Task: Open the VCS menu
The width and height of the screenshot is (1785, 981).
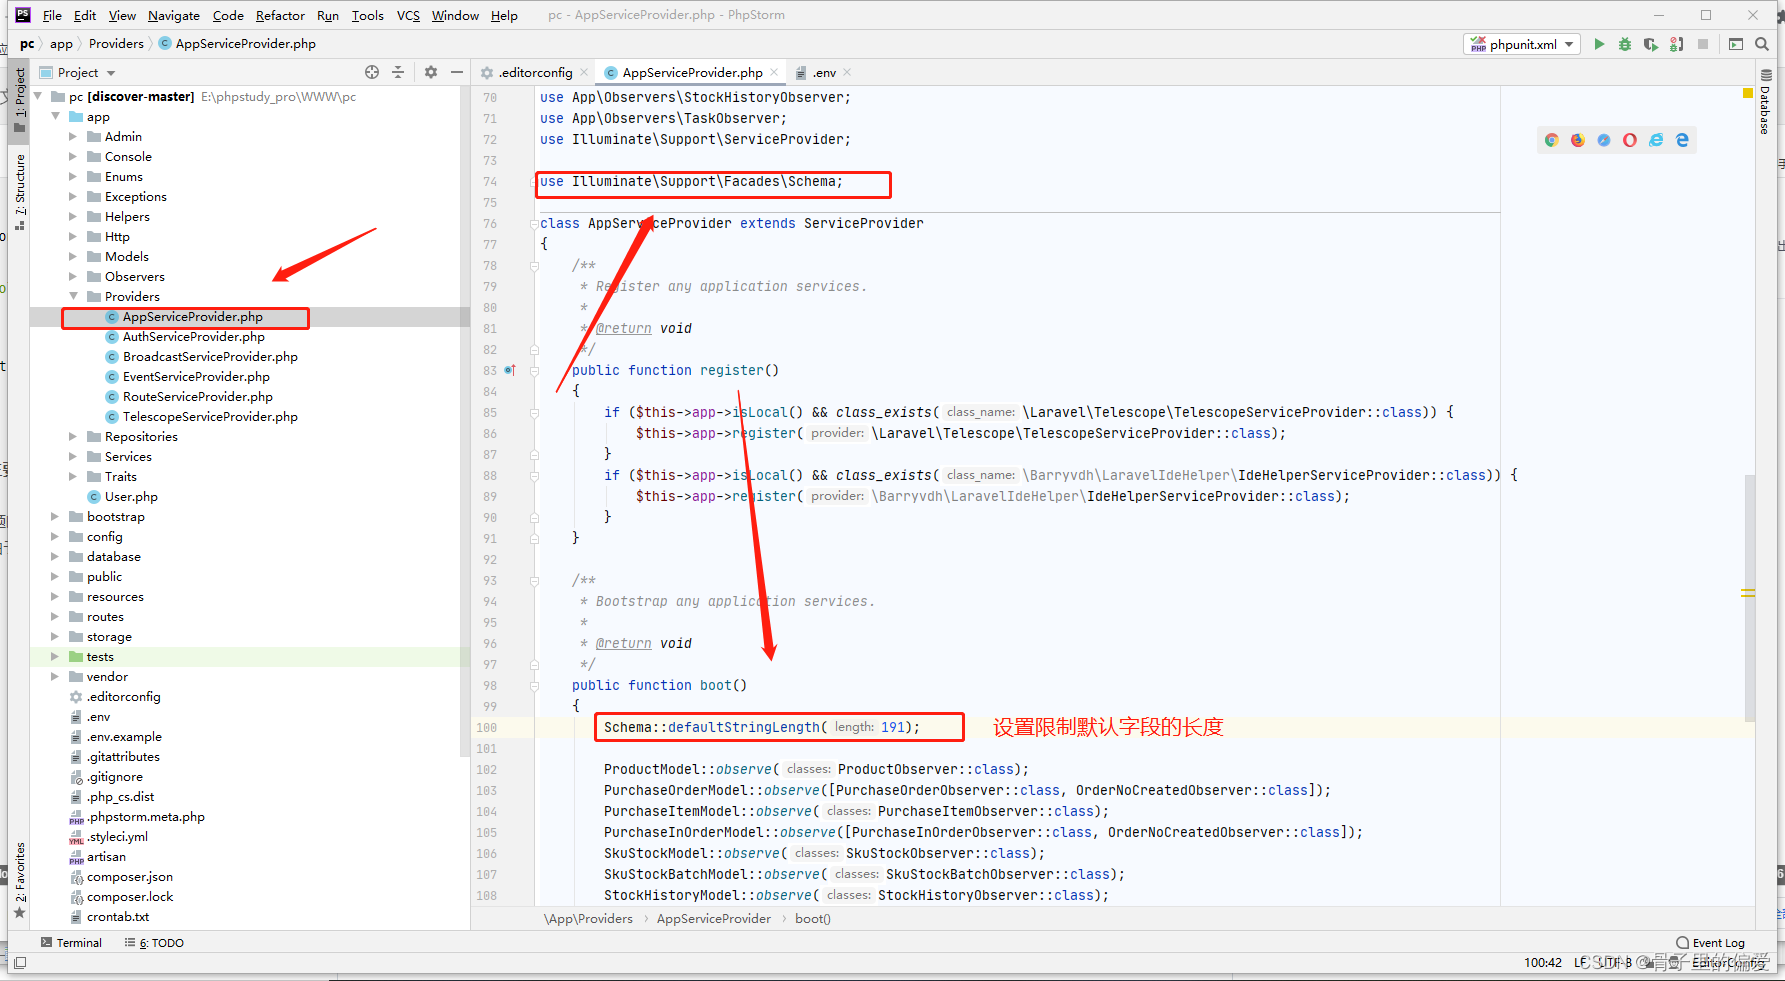Action: 408,15
